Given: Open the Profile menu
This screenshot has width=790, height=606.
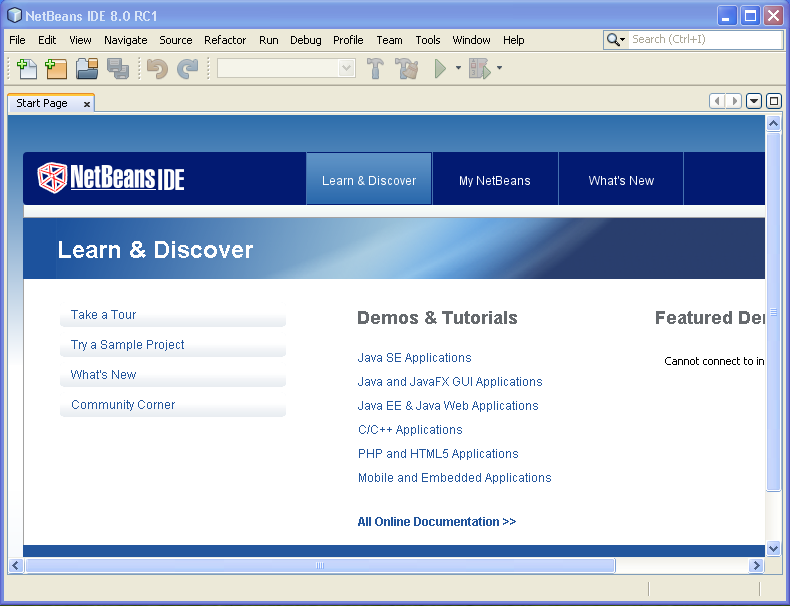Looking at the screenshot, I should [x=348, y=40].
